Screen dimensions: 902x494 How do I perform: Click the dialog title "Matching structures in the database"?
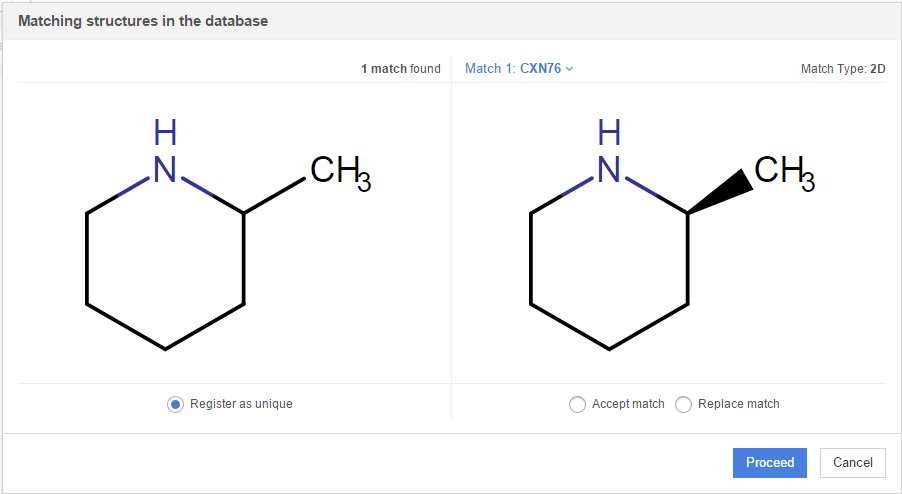click(143, 20)
